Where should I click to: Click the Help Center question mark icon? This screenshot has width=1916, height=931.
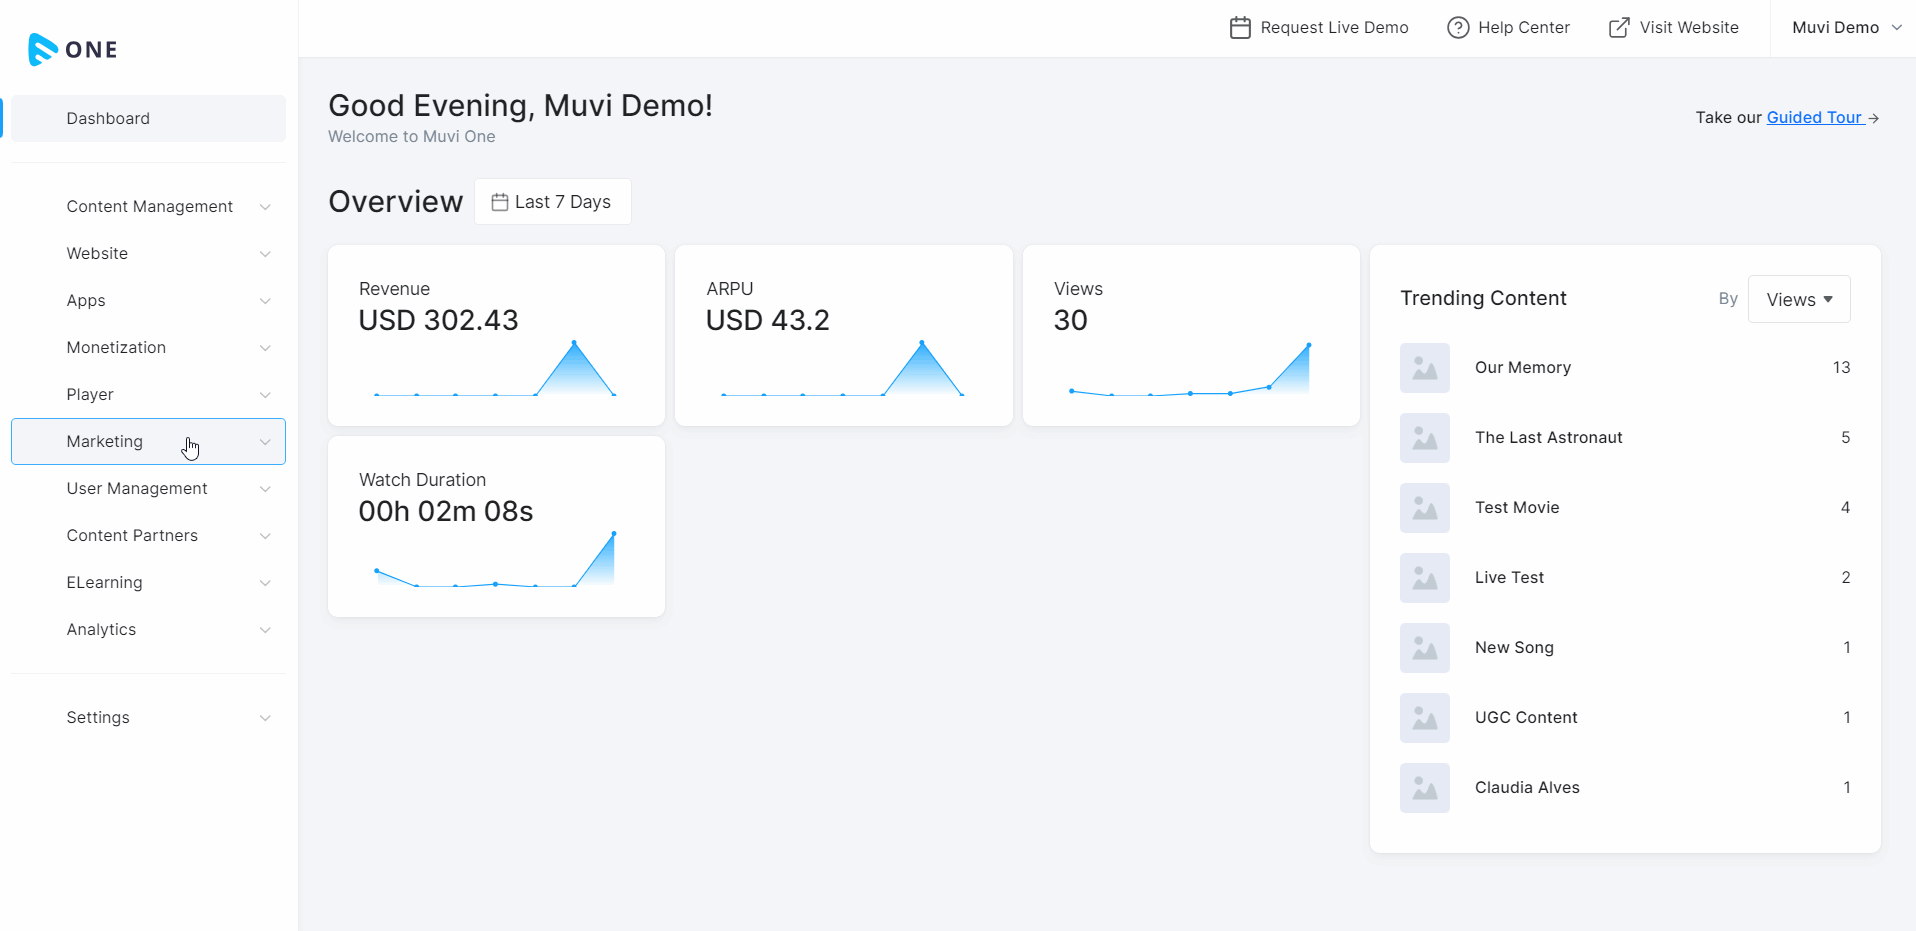[x=1458, y=28]
